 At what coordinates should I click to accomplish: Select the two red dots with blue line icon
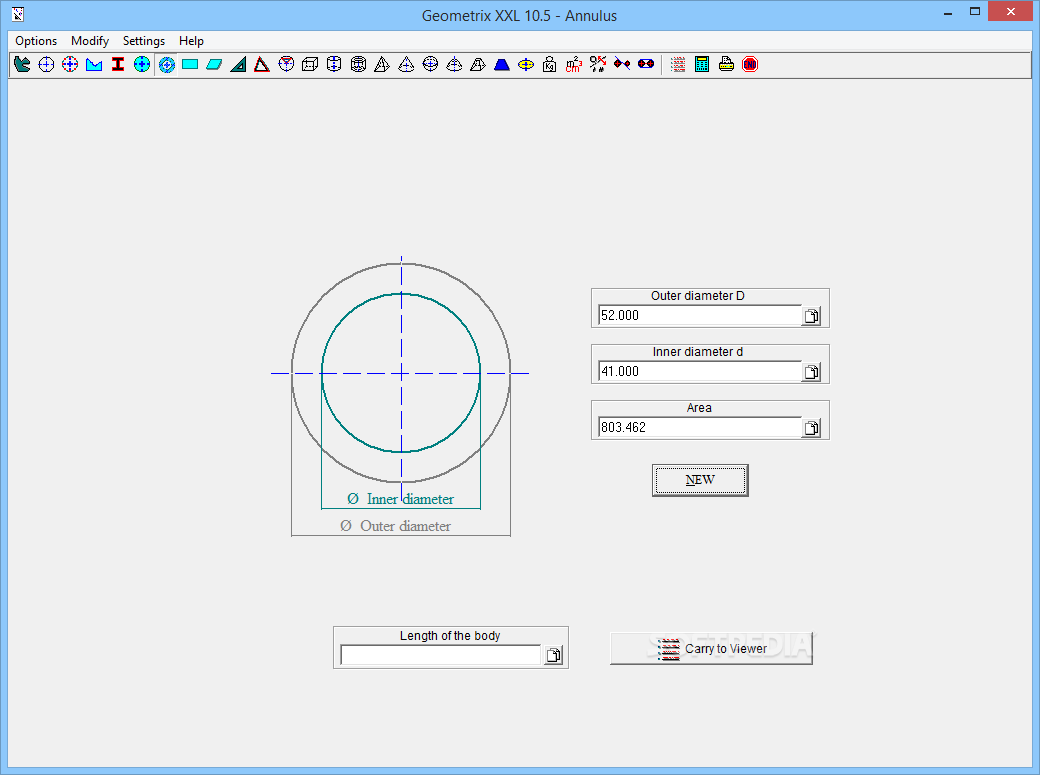pyautogui.click(x=622, y=64)
